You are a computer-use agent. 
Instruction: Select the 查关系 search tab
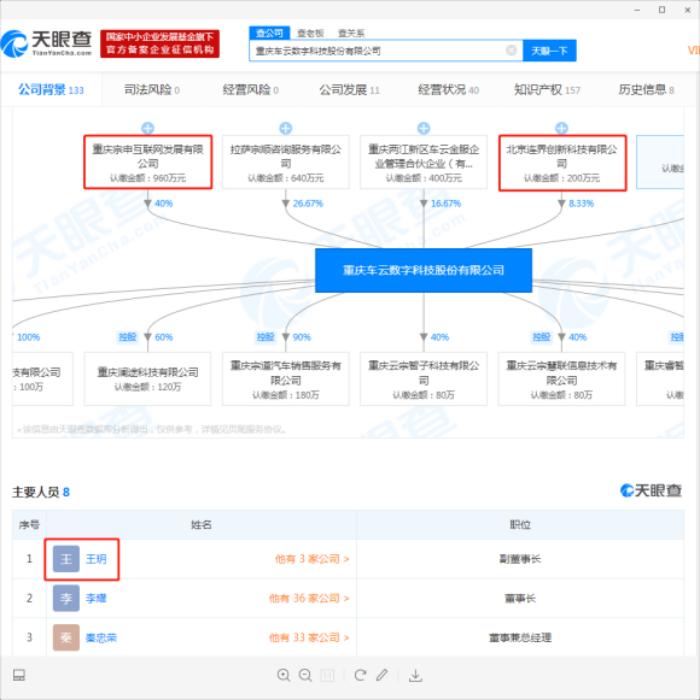pos(351,33)
